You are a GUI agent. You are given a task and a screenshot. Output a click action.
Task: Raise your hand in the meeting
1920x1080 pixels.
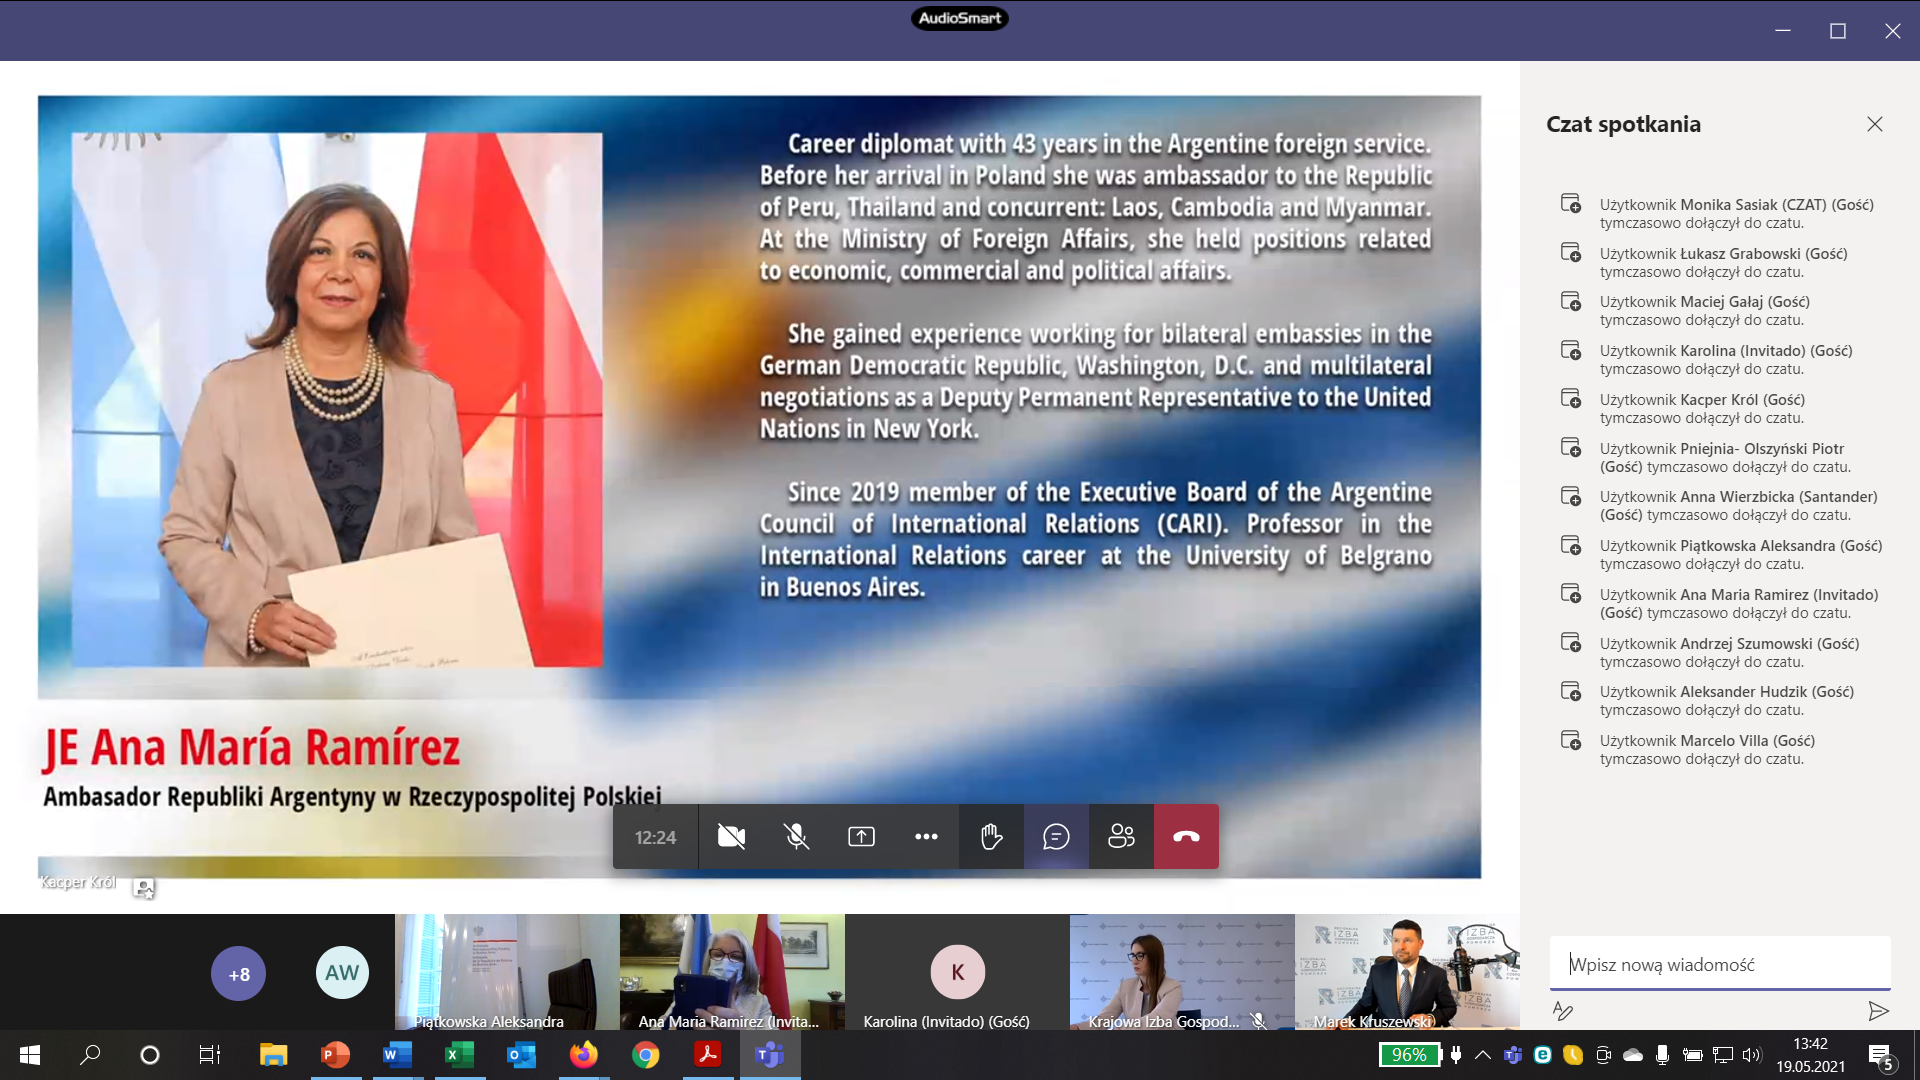tap(991, 837)
